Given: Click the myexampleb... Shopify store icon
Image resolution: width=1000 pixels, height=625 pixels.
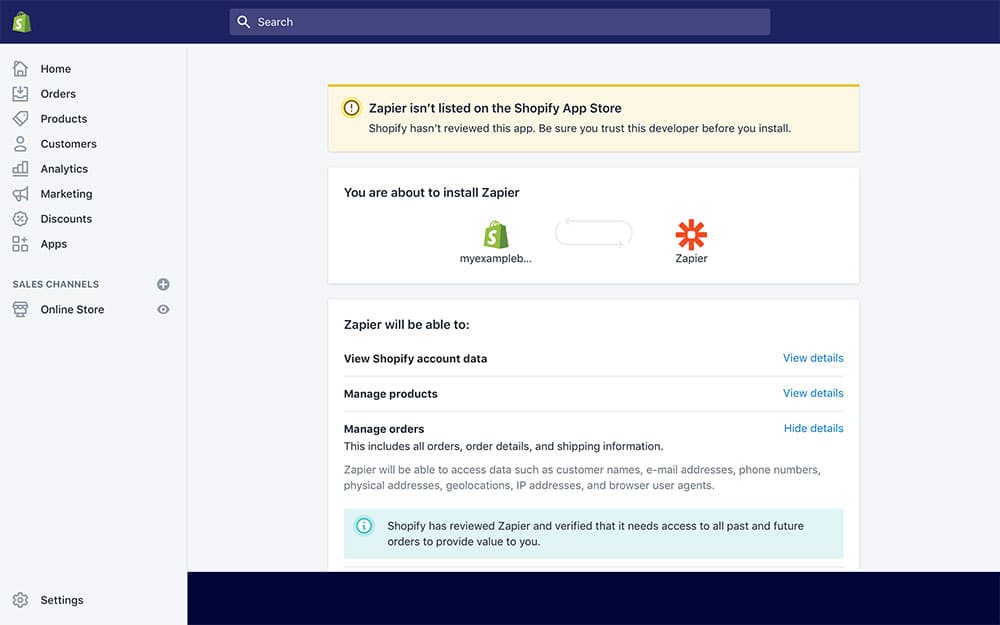Looking at the screenshot, I should pos(496,235).
